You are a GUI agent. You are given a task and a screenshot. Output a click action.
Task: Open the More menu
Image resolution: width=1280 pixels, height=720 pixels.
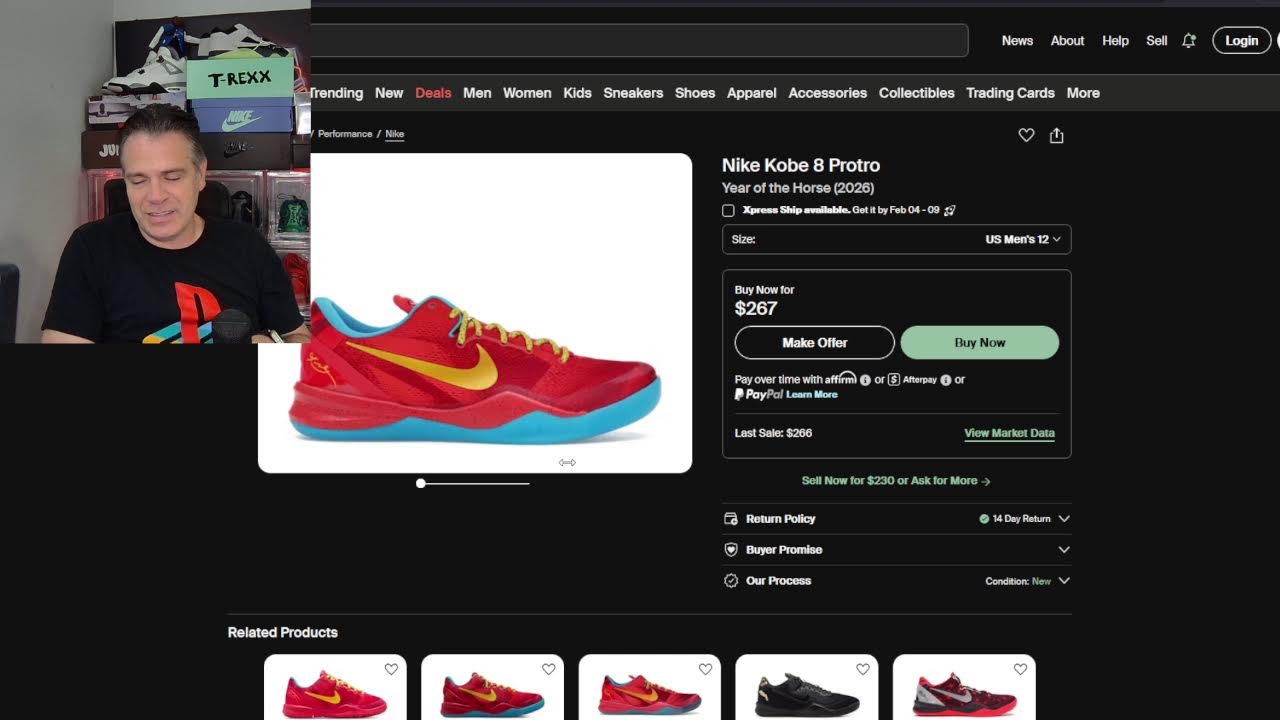click(1083, 93)
